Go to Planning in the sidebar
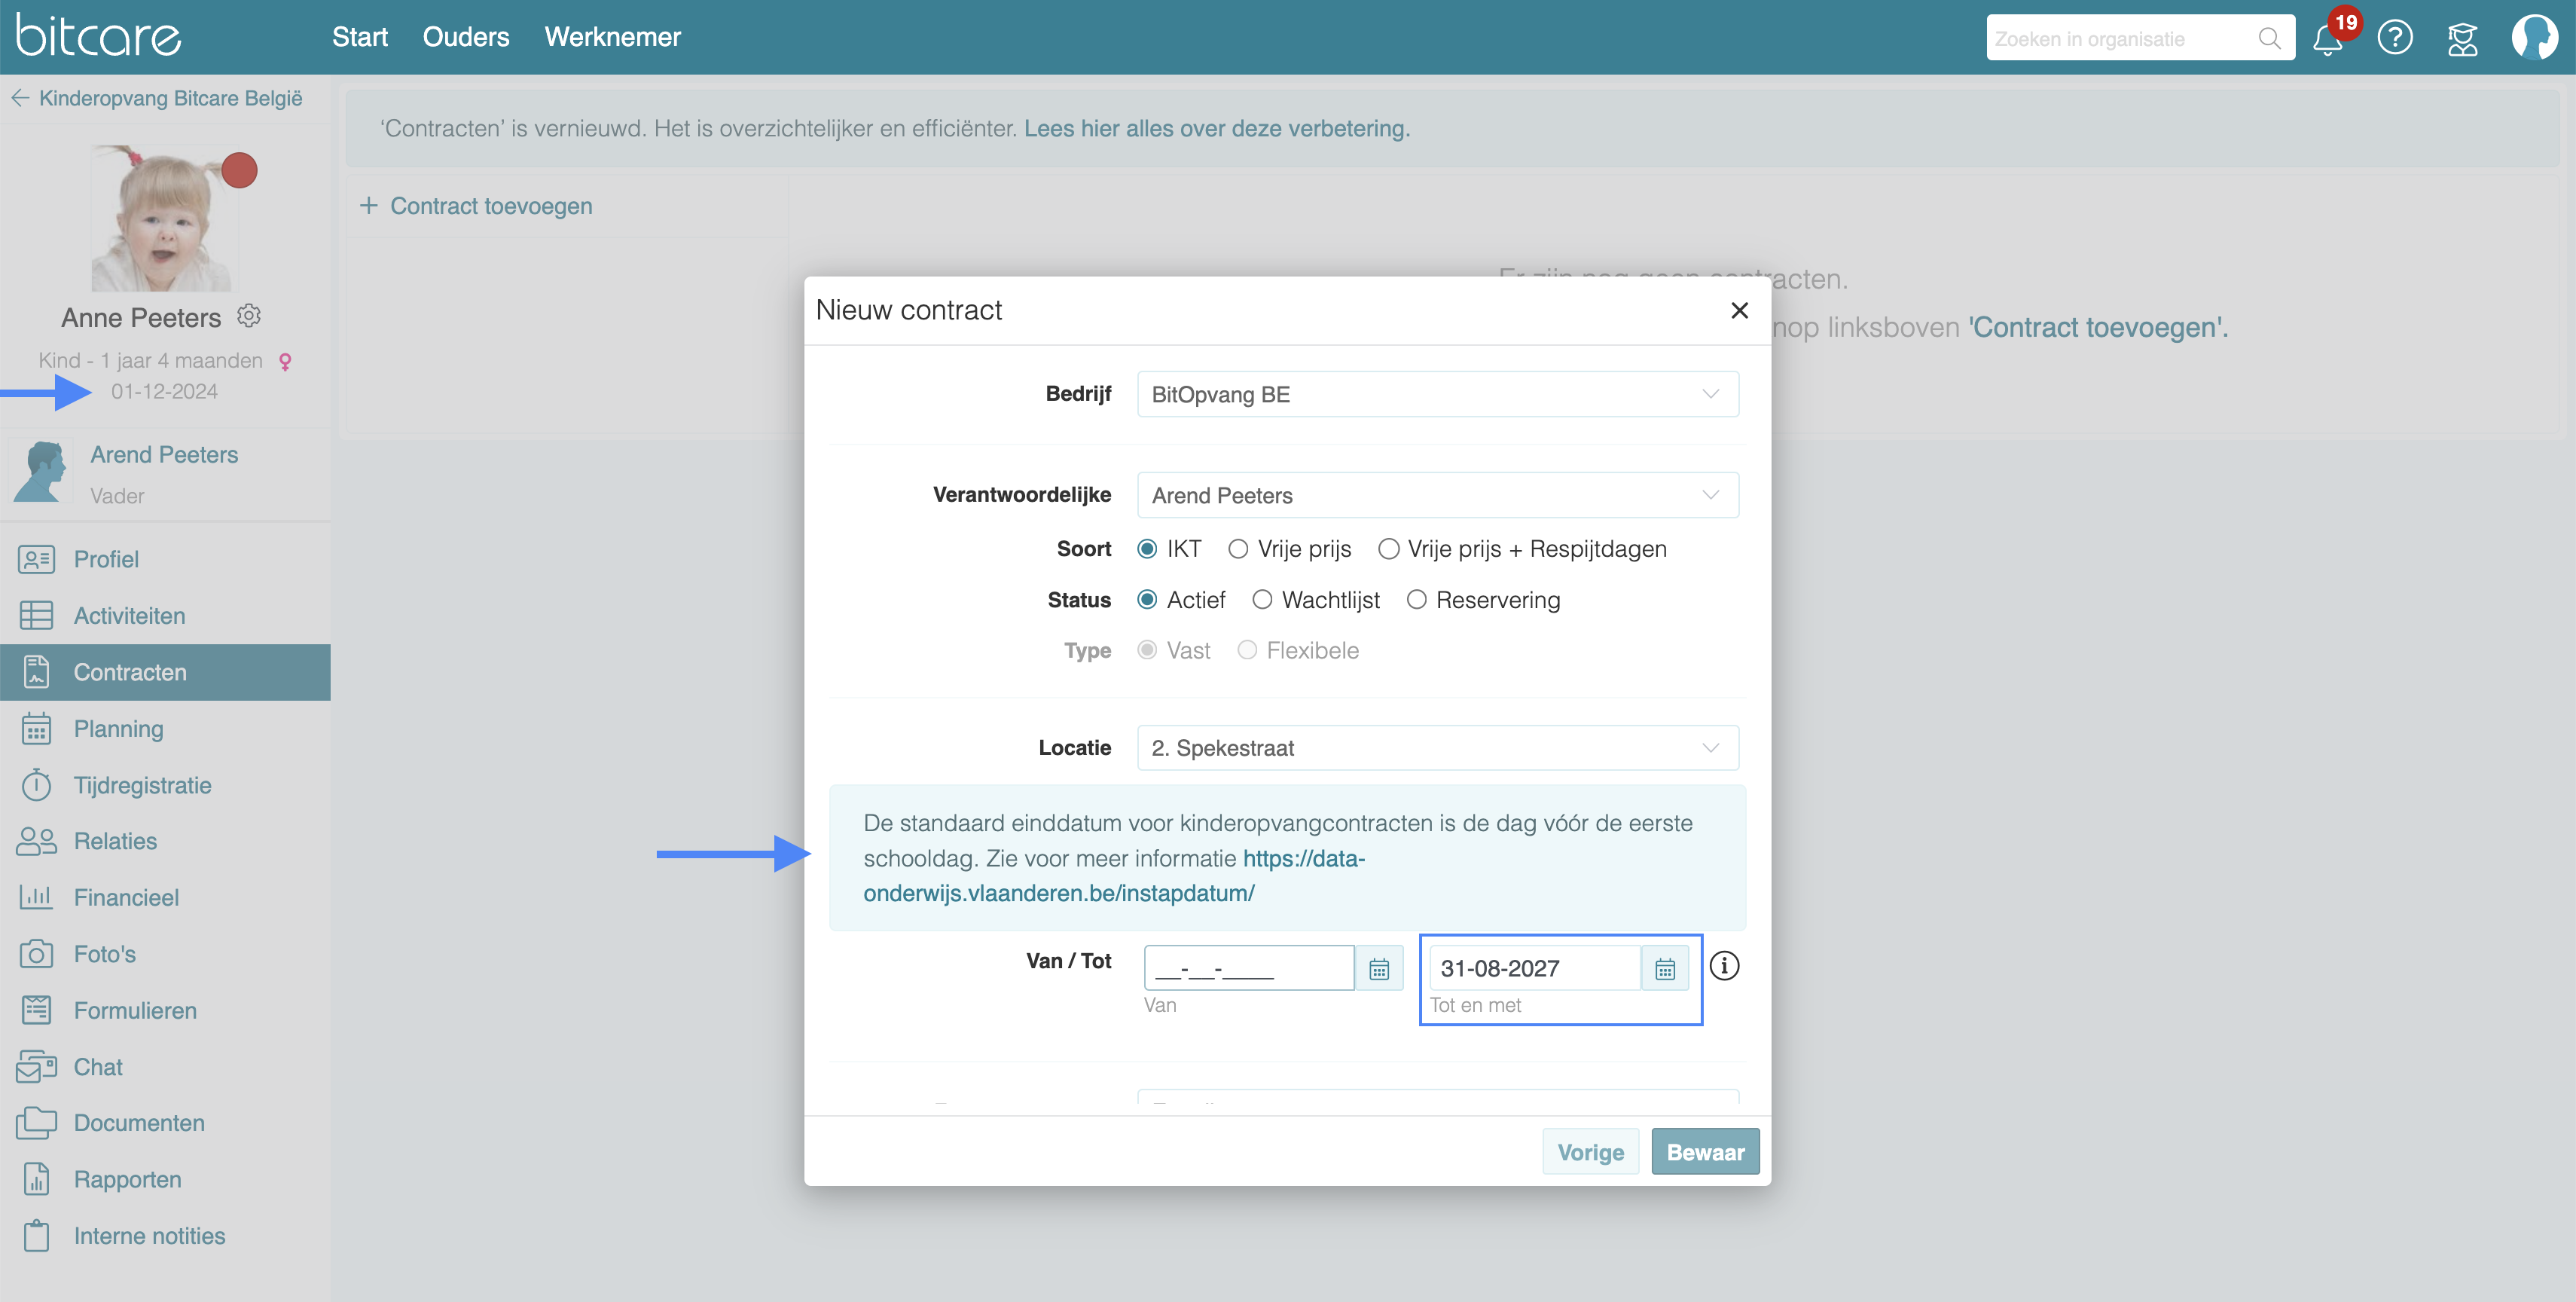The image size is (2576, 1302). [x=118, y=729]
